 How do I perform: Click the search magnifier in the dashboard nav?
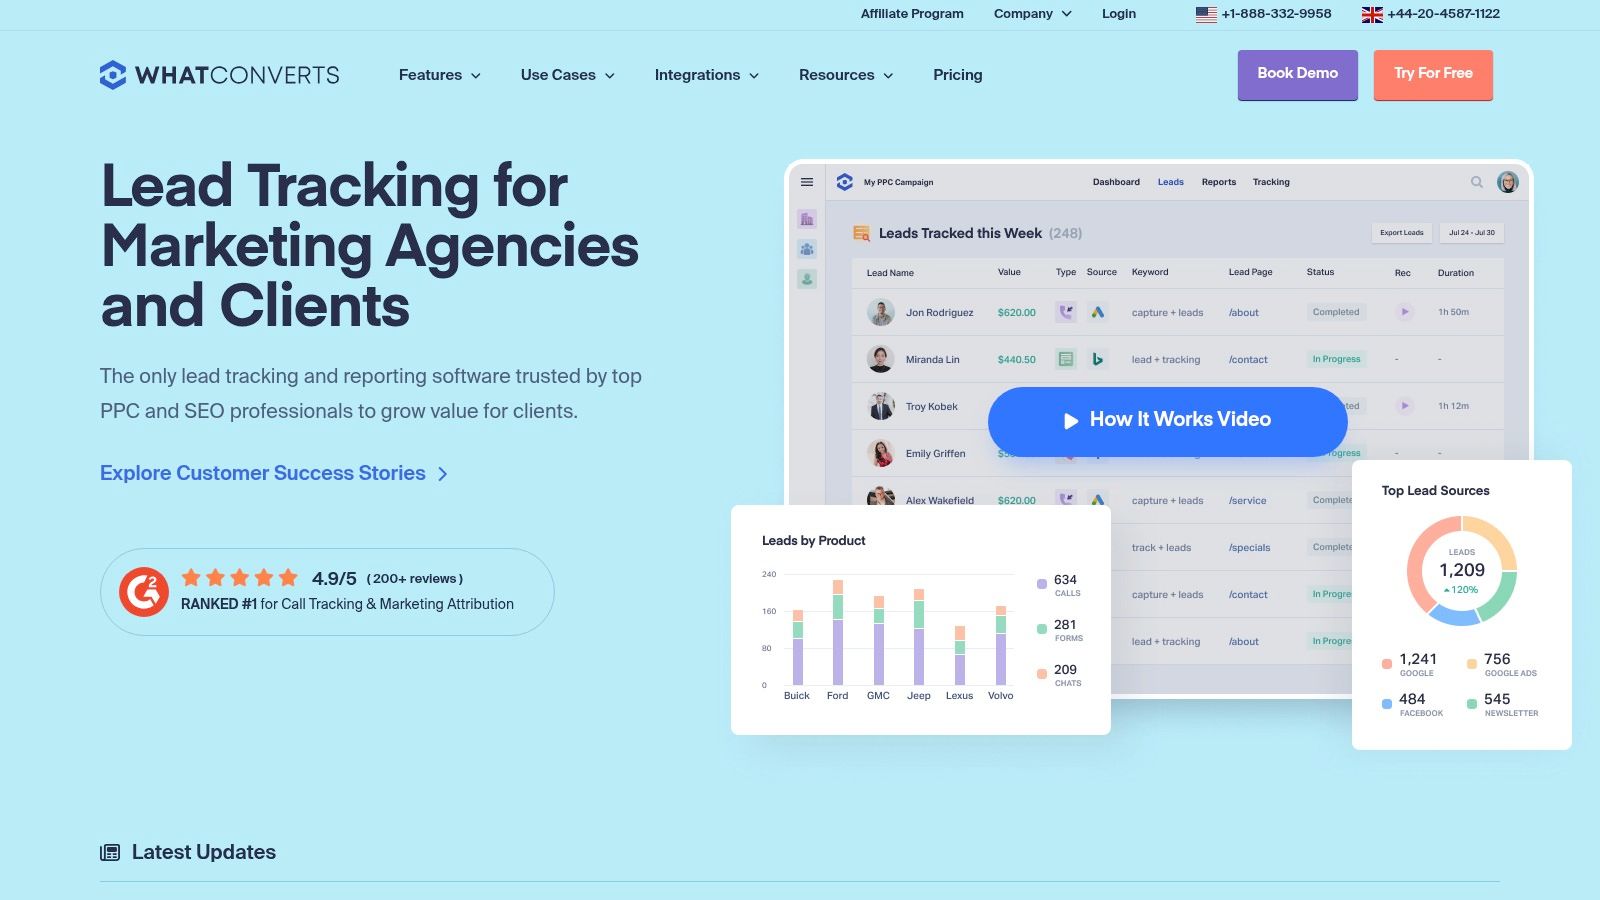1477,182
